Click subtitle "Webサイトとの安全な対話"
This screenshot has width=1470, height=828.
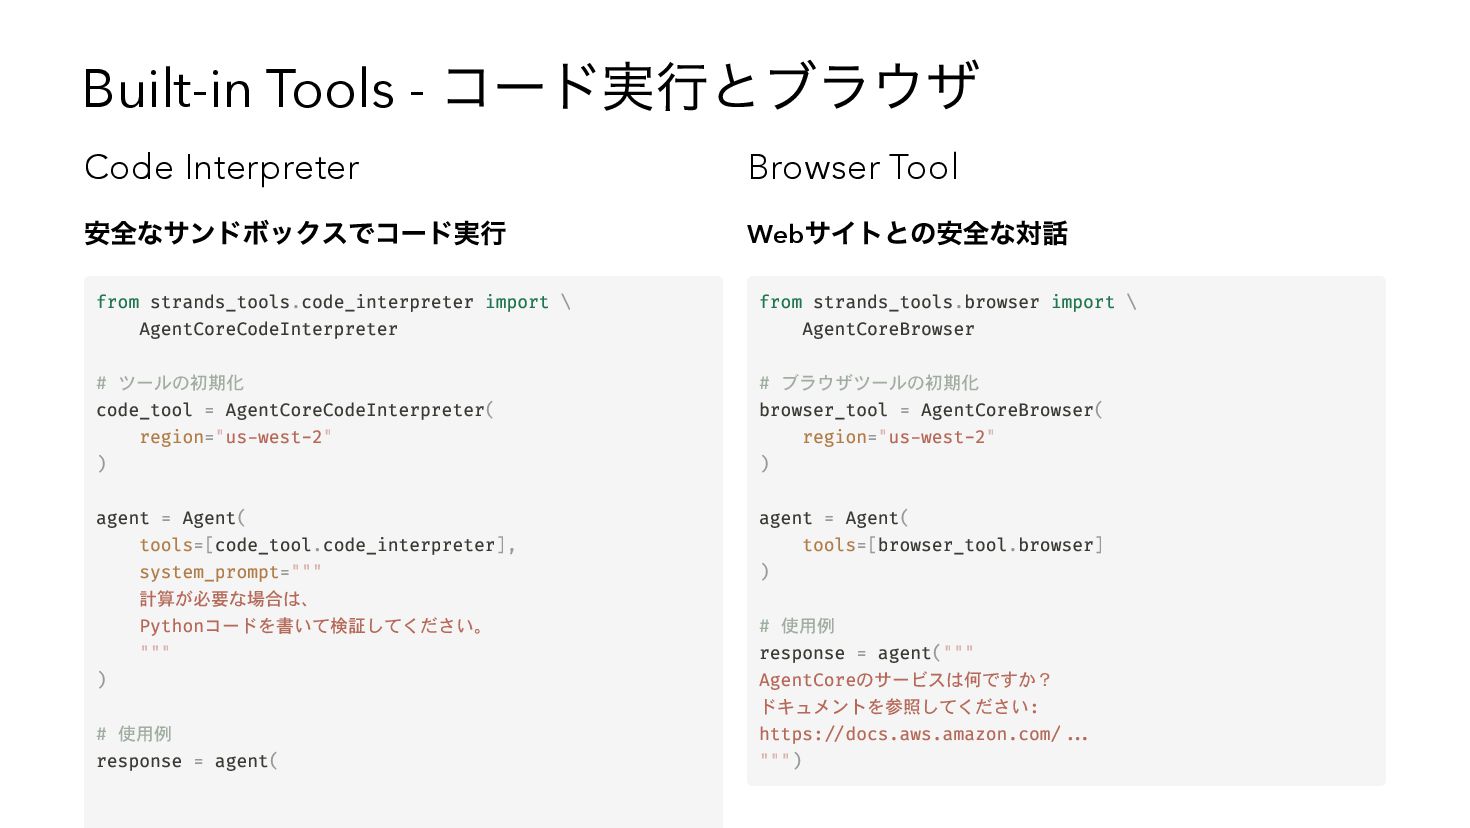point(907,234)
